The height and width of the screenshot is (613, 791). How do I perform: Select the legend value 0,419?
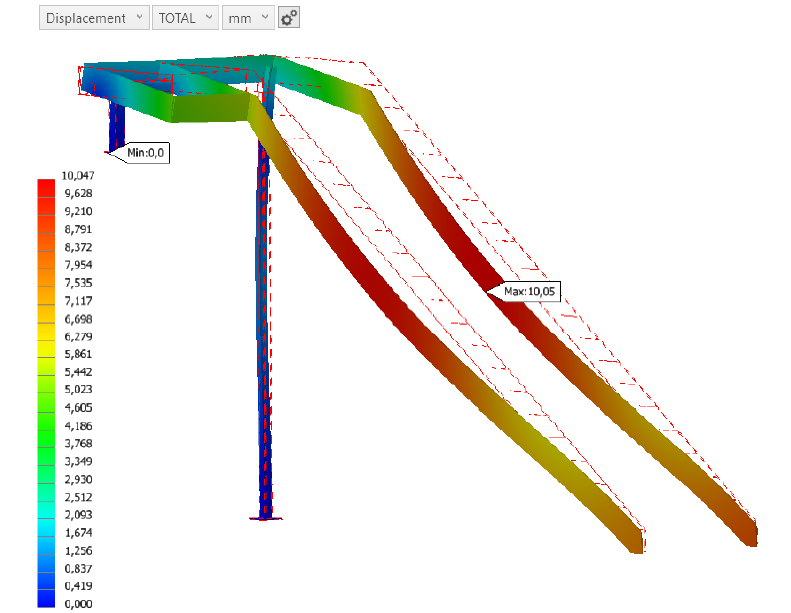78,586
